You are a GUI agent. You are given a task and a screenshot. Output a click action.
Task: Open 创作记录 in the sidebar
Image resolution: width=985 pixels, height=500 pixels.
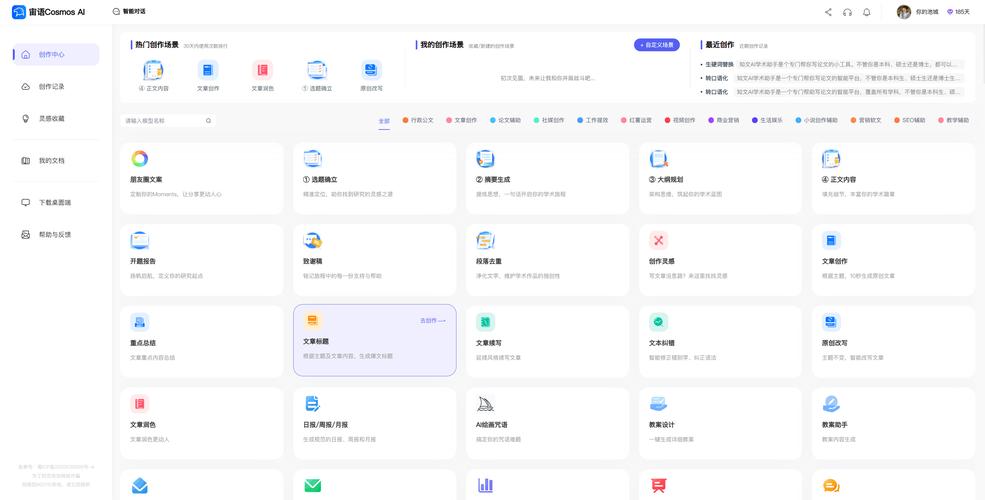pyautogui.click(x=52, y=87)
